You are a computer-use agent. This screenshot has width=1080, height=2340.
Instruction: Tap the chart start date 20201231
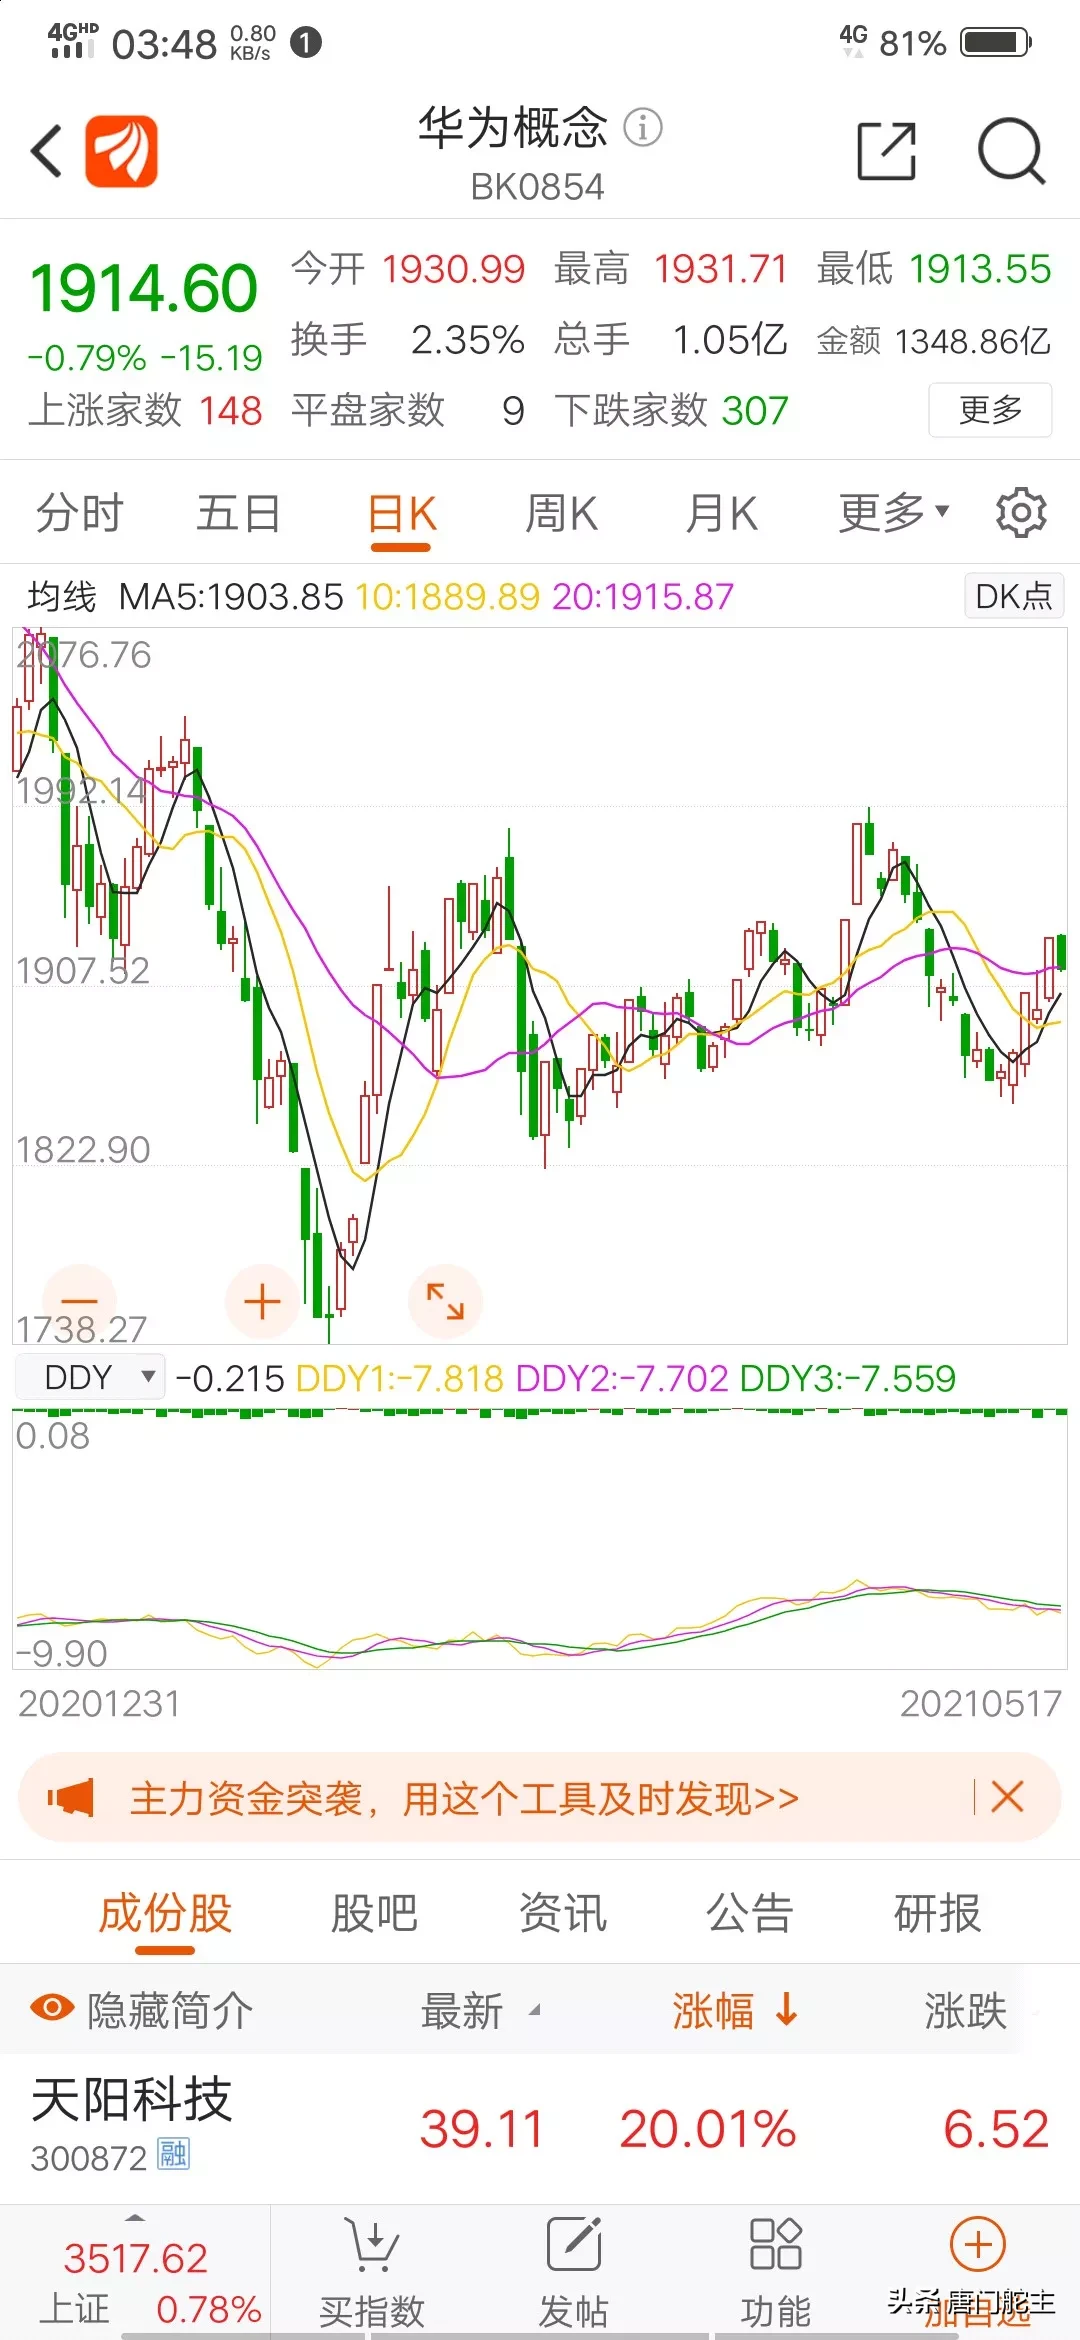point(99,1703)
